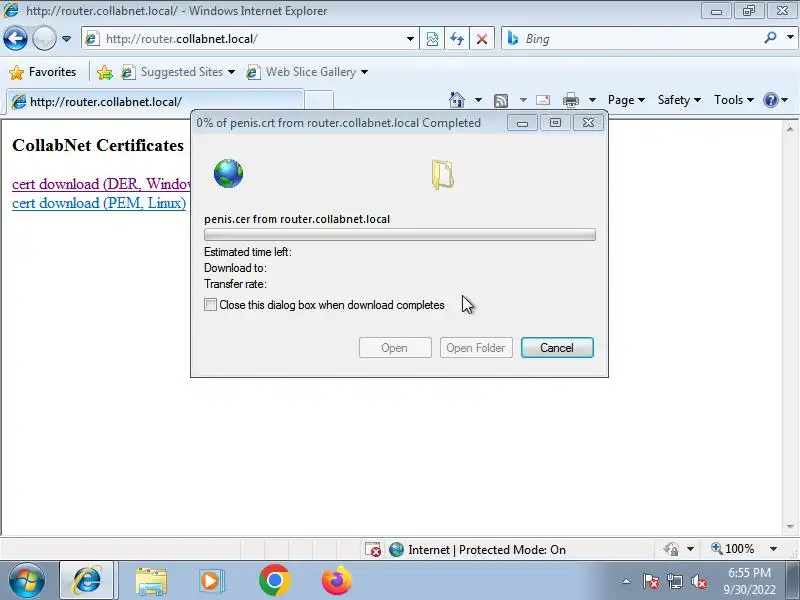Viewport: 800px width, 600px height.
Task: Click the Add to Favorites Bar icon
Action: coord(105,72)
